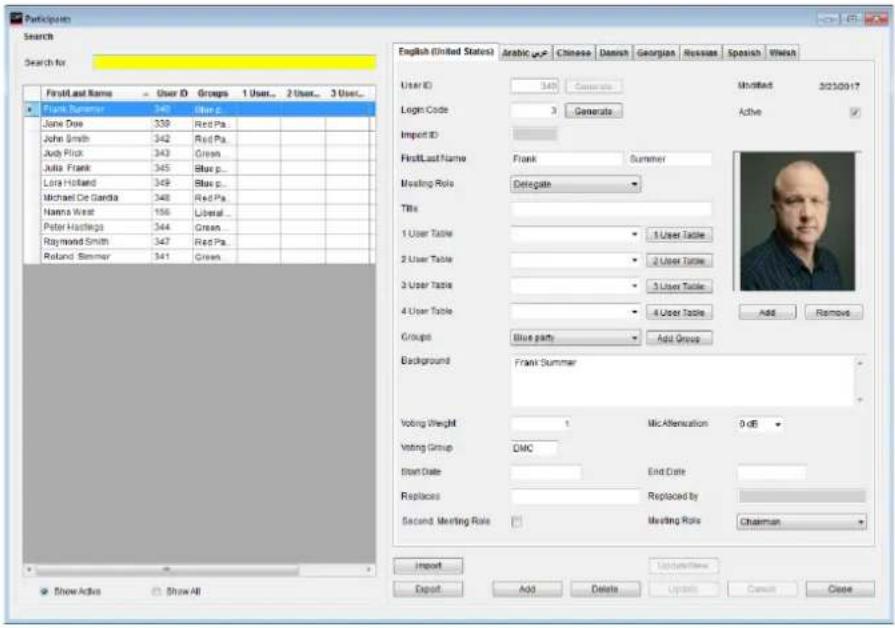Click the Login Code input field
This screenshot has width=895, height=628.
pos(534,111)
